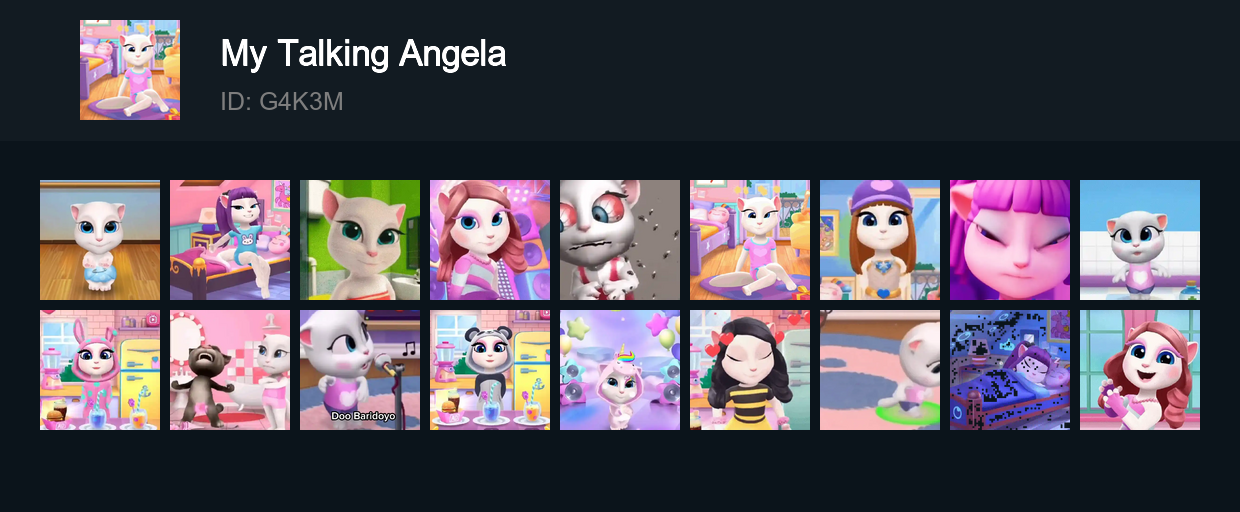Open the purple-haired Angela on bed thumbnail
Image resolution: width=1240 pixels, height=512 pixels.
[x=230, y=240]
